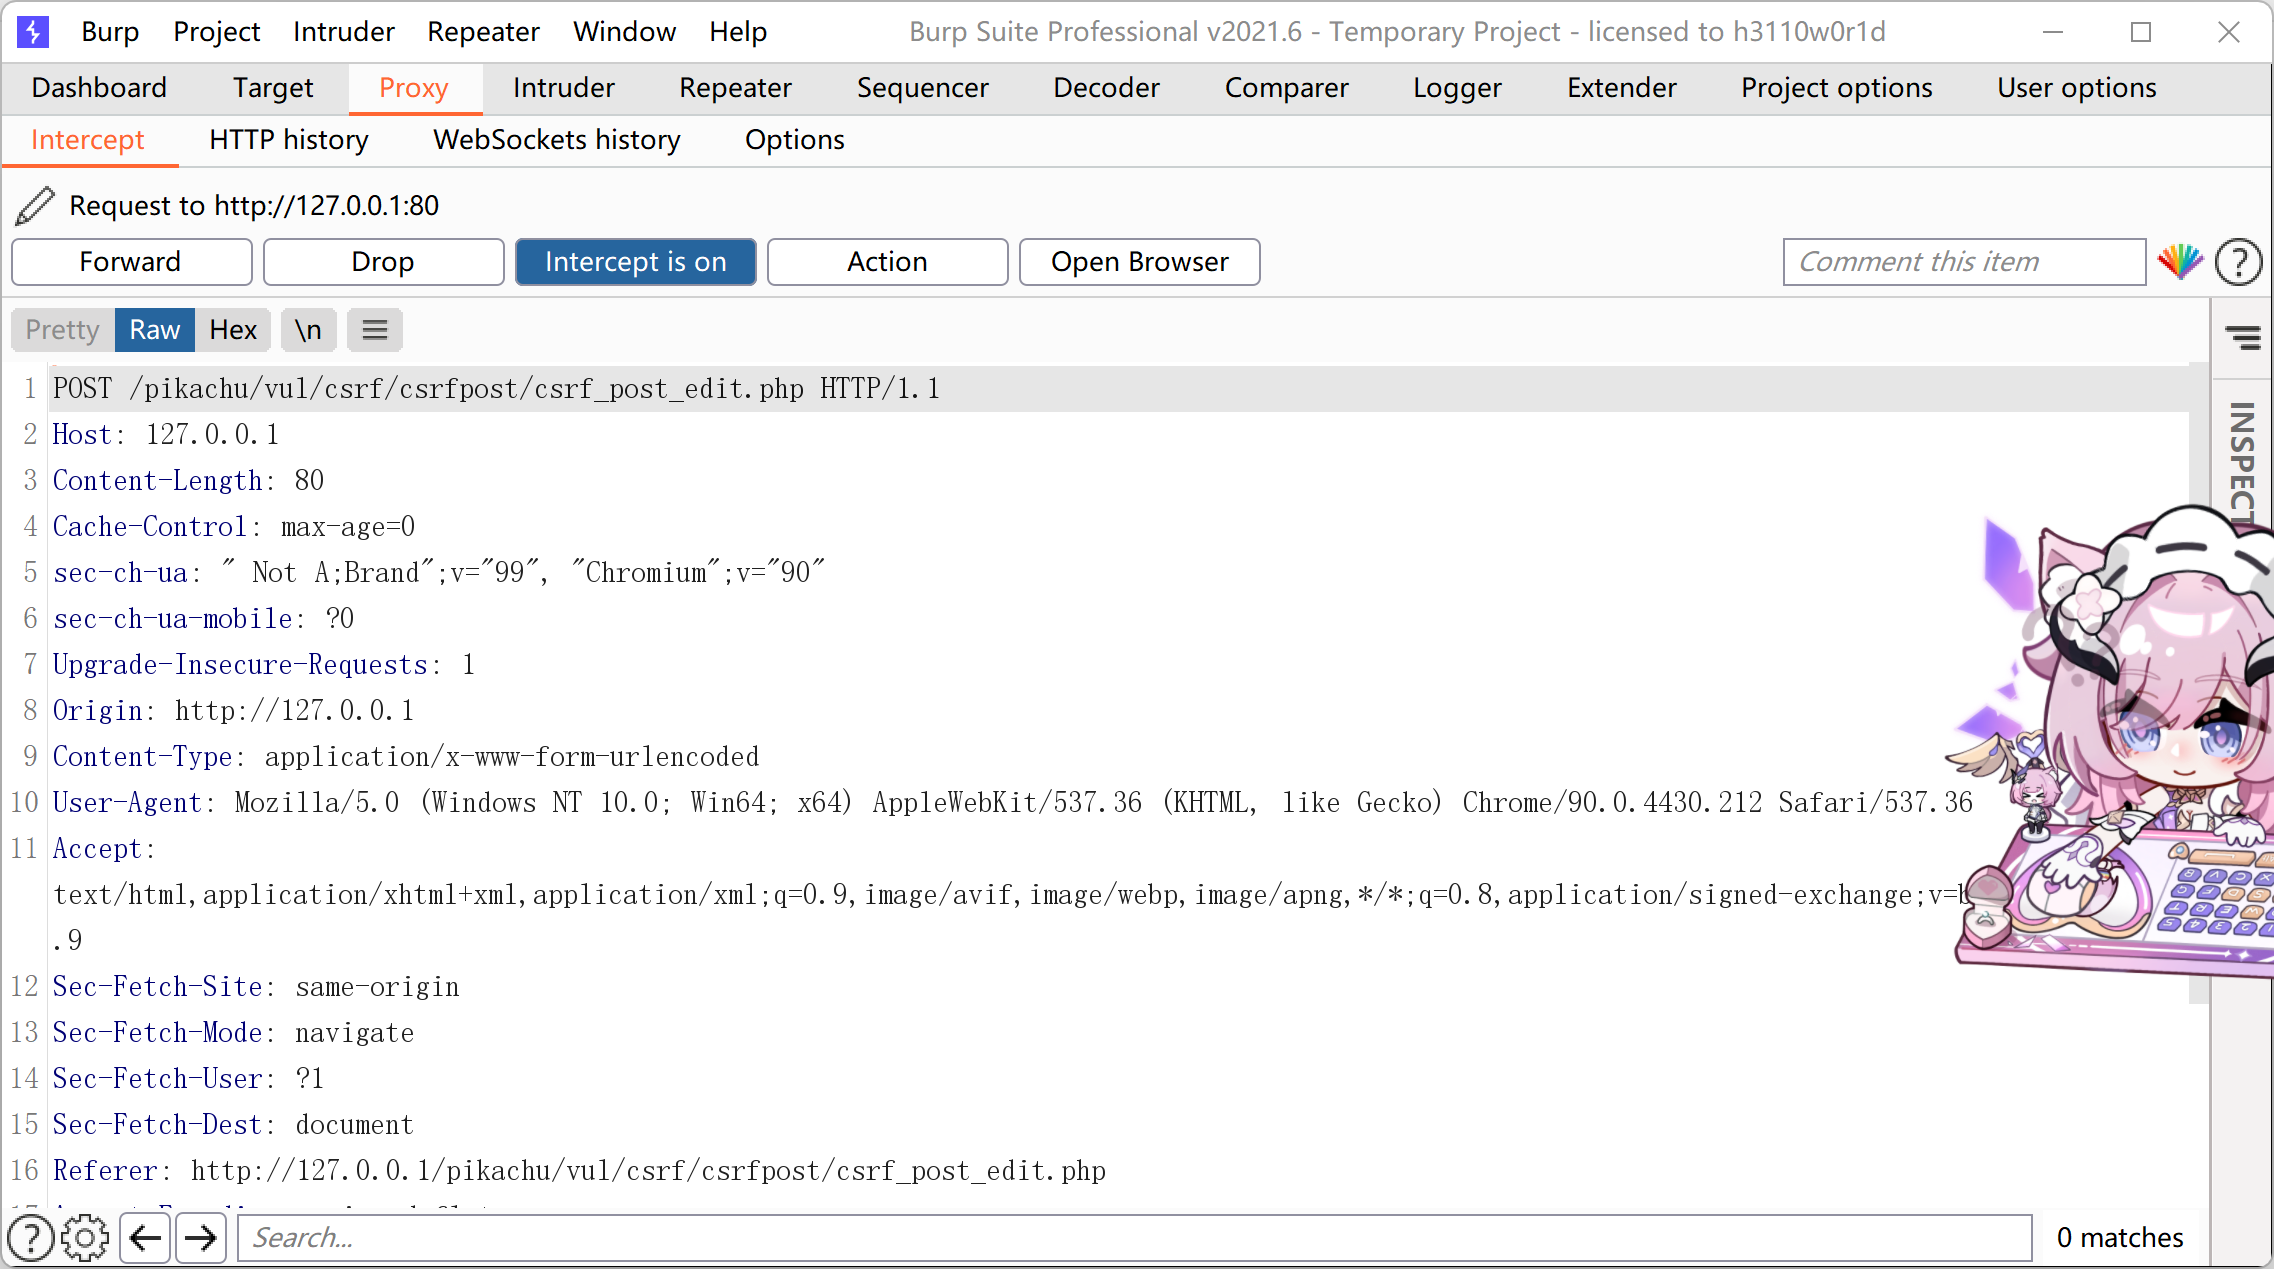The width and height of the screenshot is (2274, 1269).
Task: Forward the intercepted request
Action: click(x=131, y=262)
